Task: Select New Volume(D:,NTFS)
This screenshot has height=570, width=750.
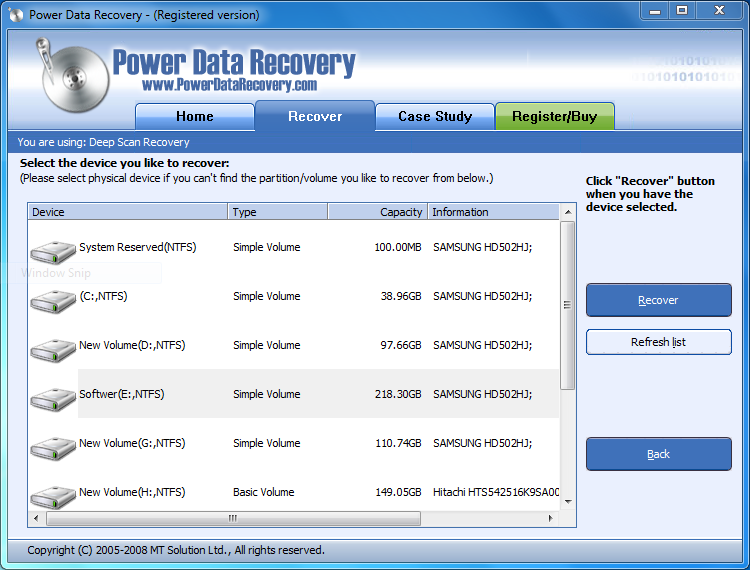Action: tap(132, 345)
